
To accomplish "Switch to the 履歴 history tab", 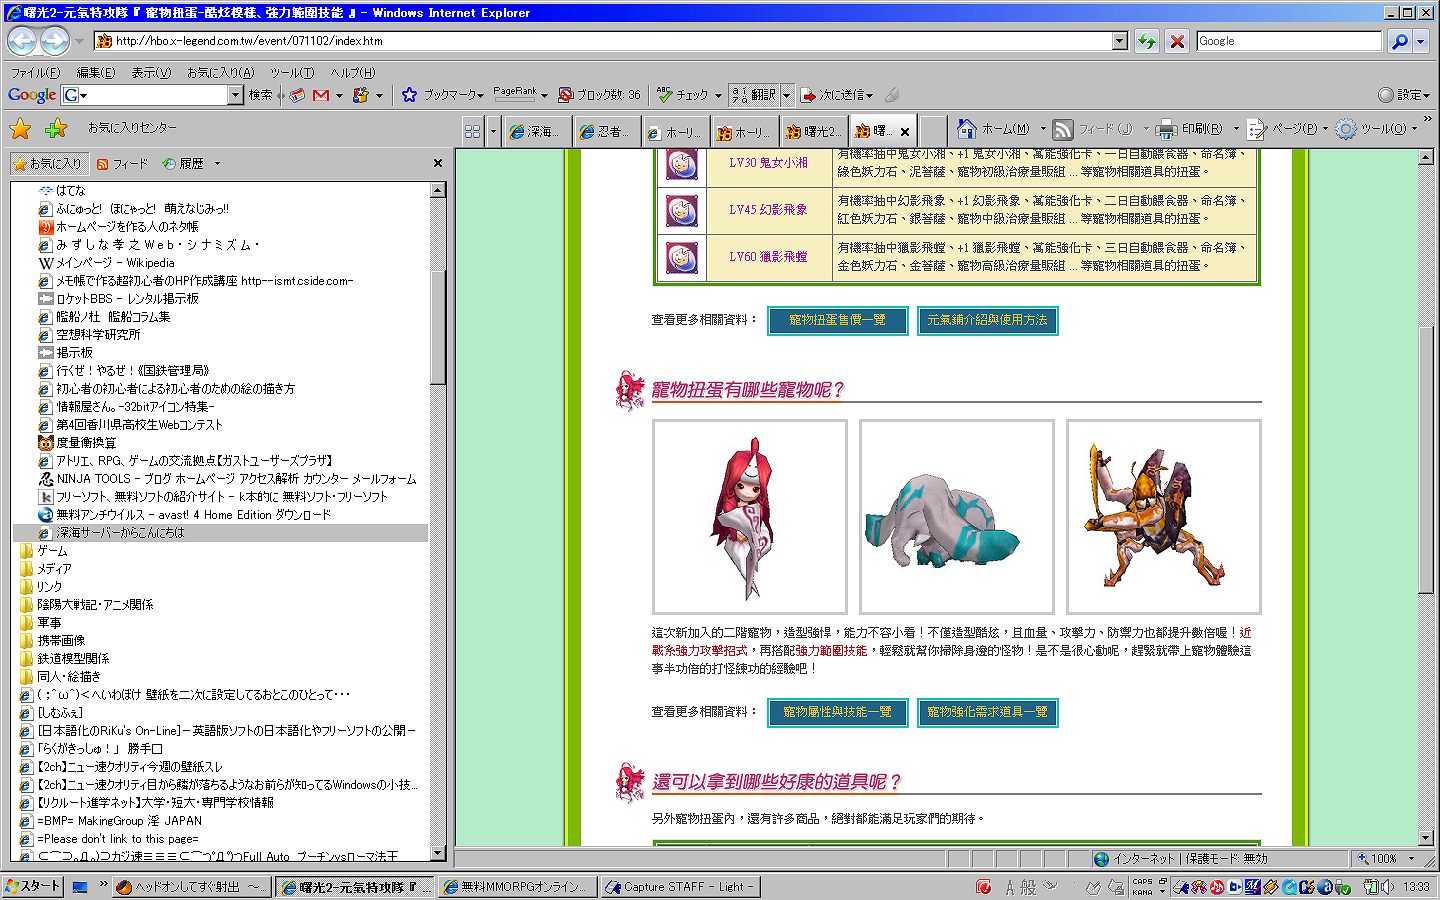I will tap(183, 164).
